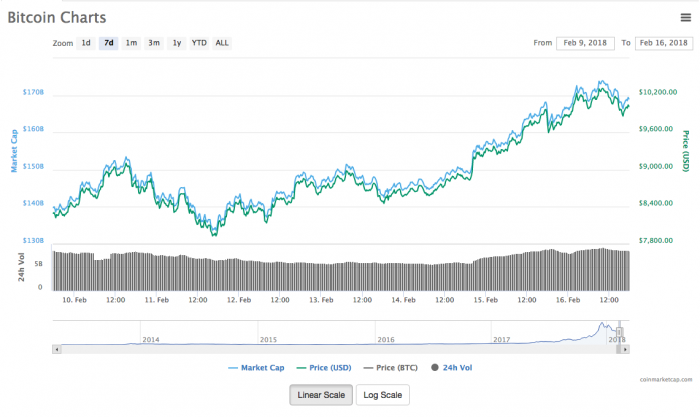Set zoom to YTD
This screenshot has width=700, height=417.
tap(199, 43)
